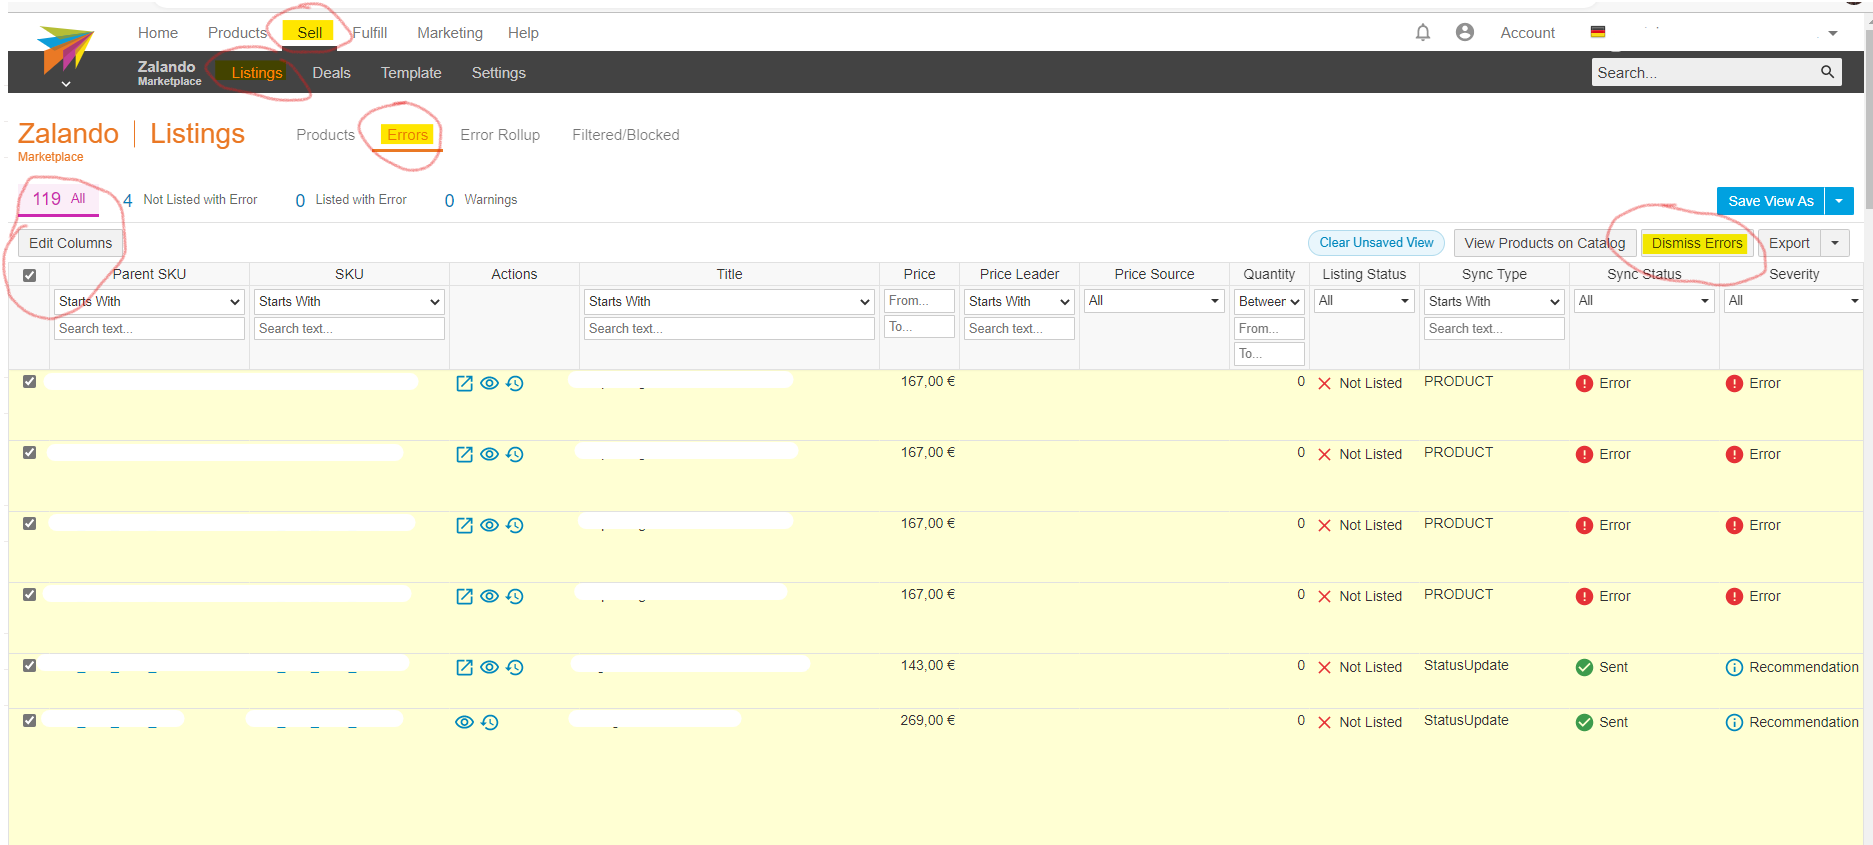This screenshot has width=1873, height=845.
Task: Open edit icon in first product row
Action: 464,383
